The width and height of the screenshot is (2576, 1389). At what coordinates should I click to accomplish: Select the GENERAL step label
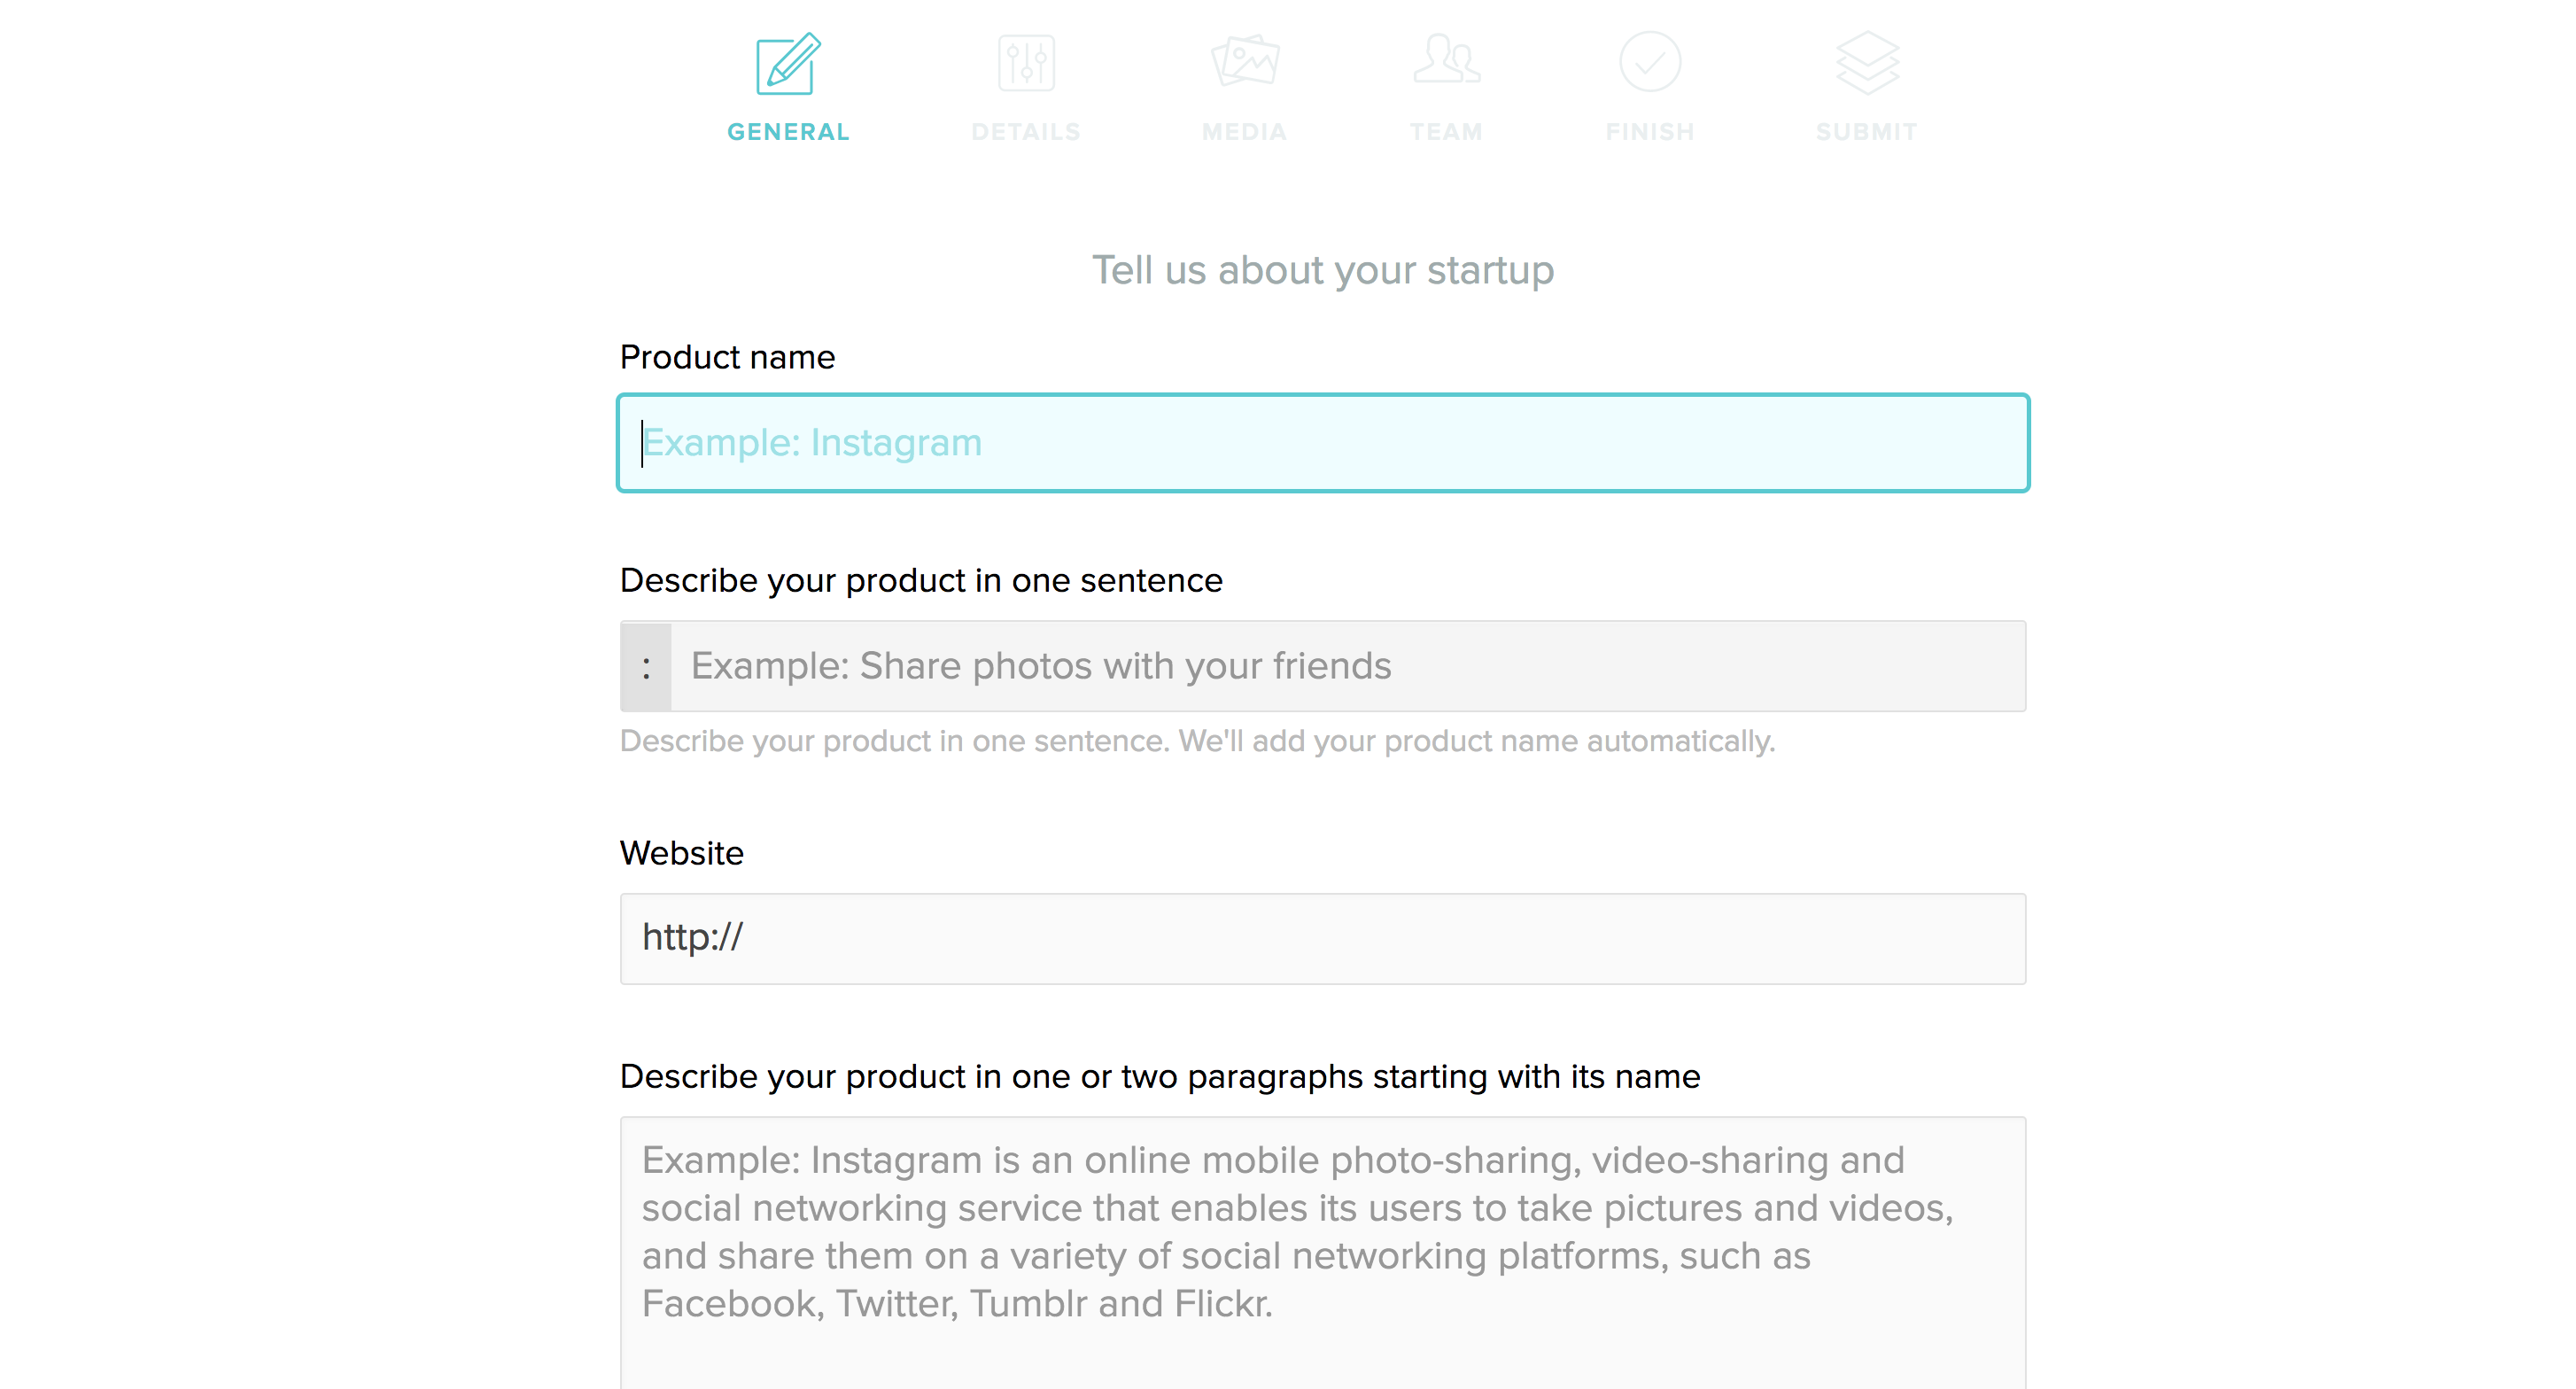click(x=788, y=132)
